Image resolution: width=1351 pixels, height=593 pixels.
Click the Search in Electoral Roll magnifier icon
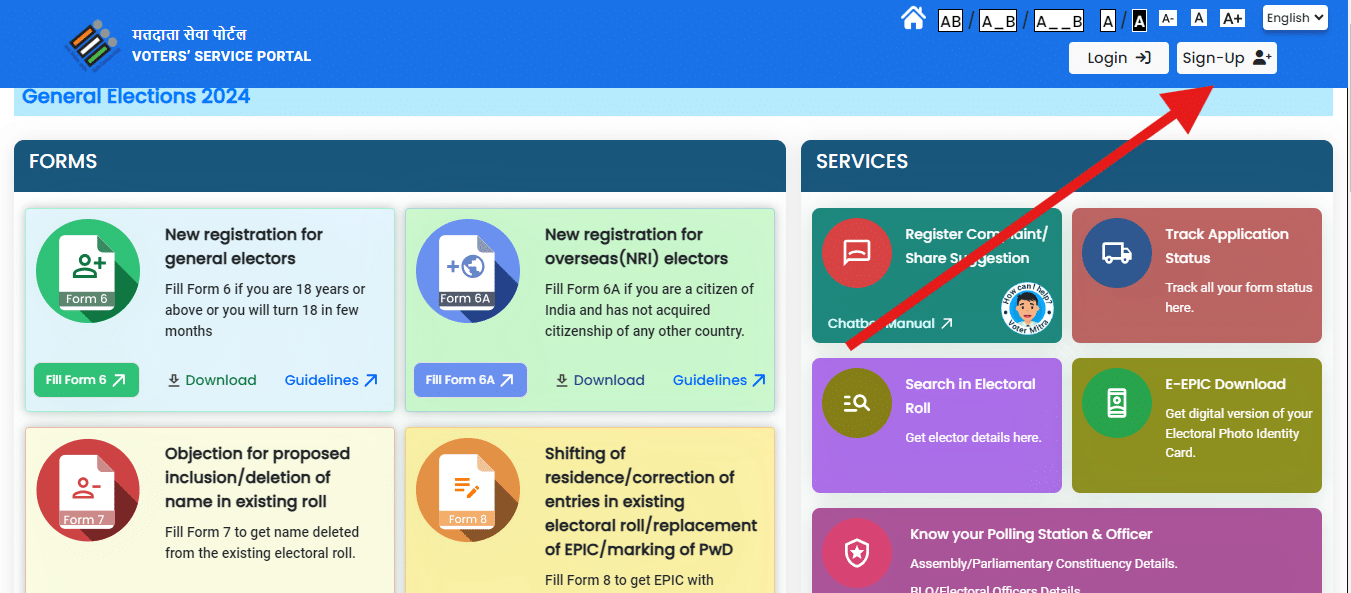coord(856,403)
